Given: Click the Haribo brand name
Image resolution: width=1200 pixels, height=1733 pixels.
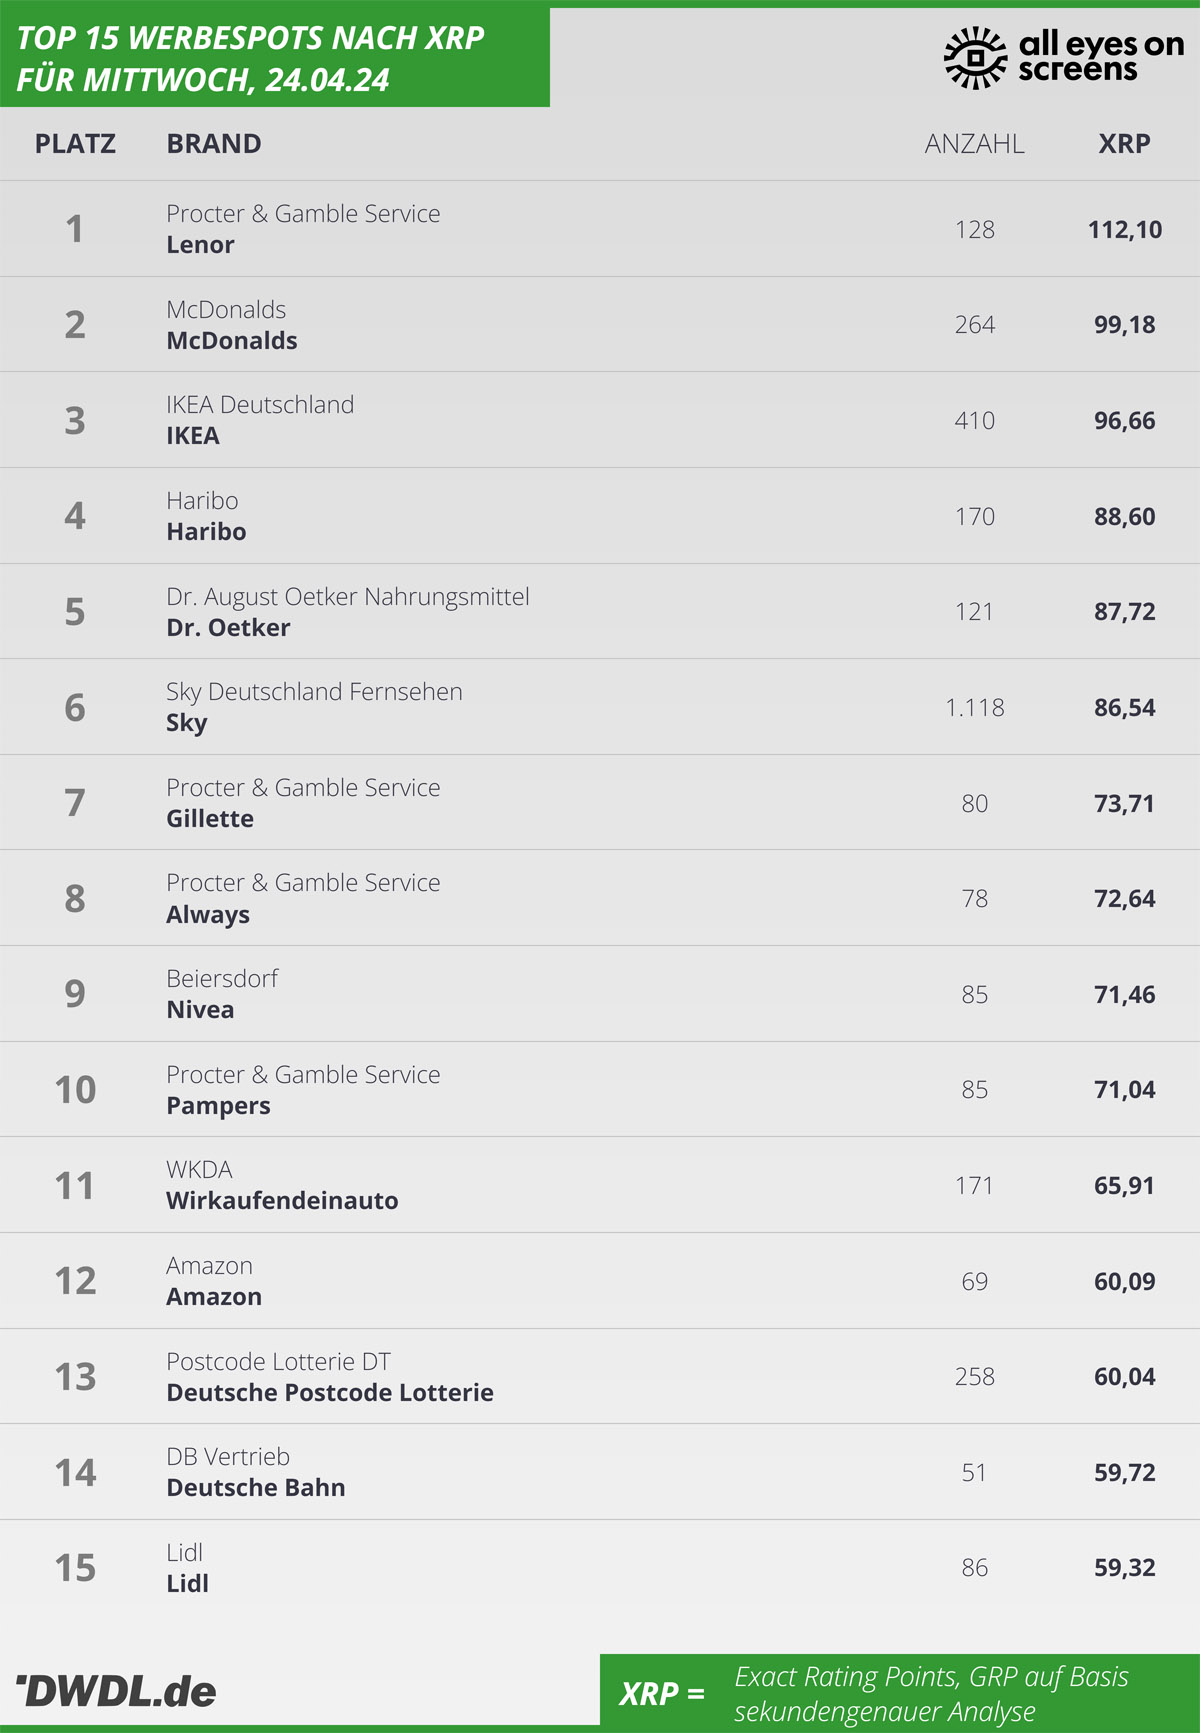Looking at the screenshot, I should (206, 532).
